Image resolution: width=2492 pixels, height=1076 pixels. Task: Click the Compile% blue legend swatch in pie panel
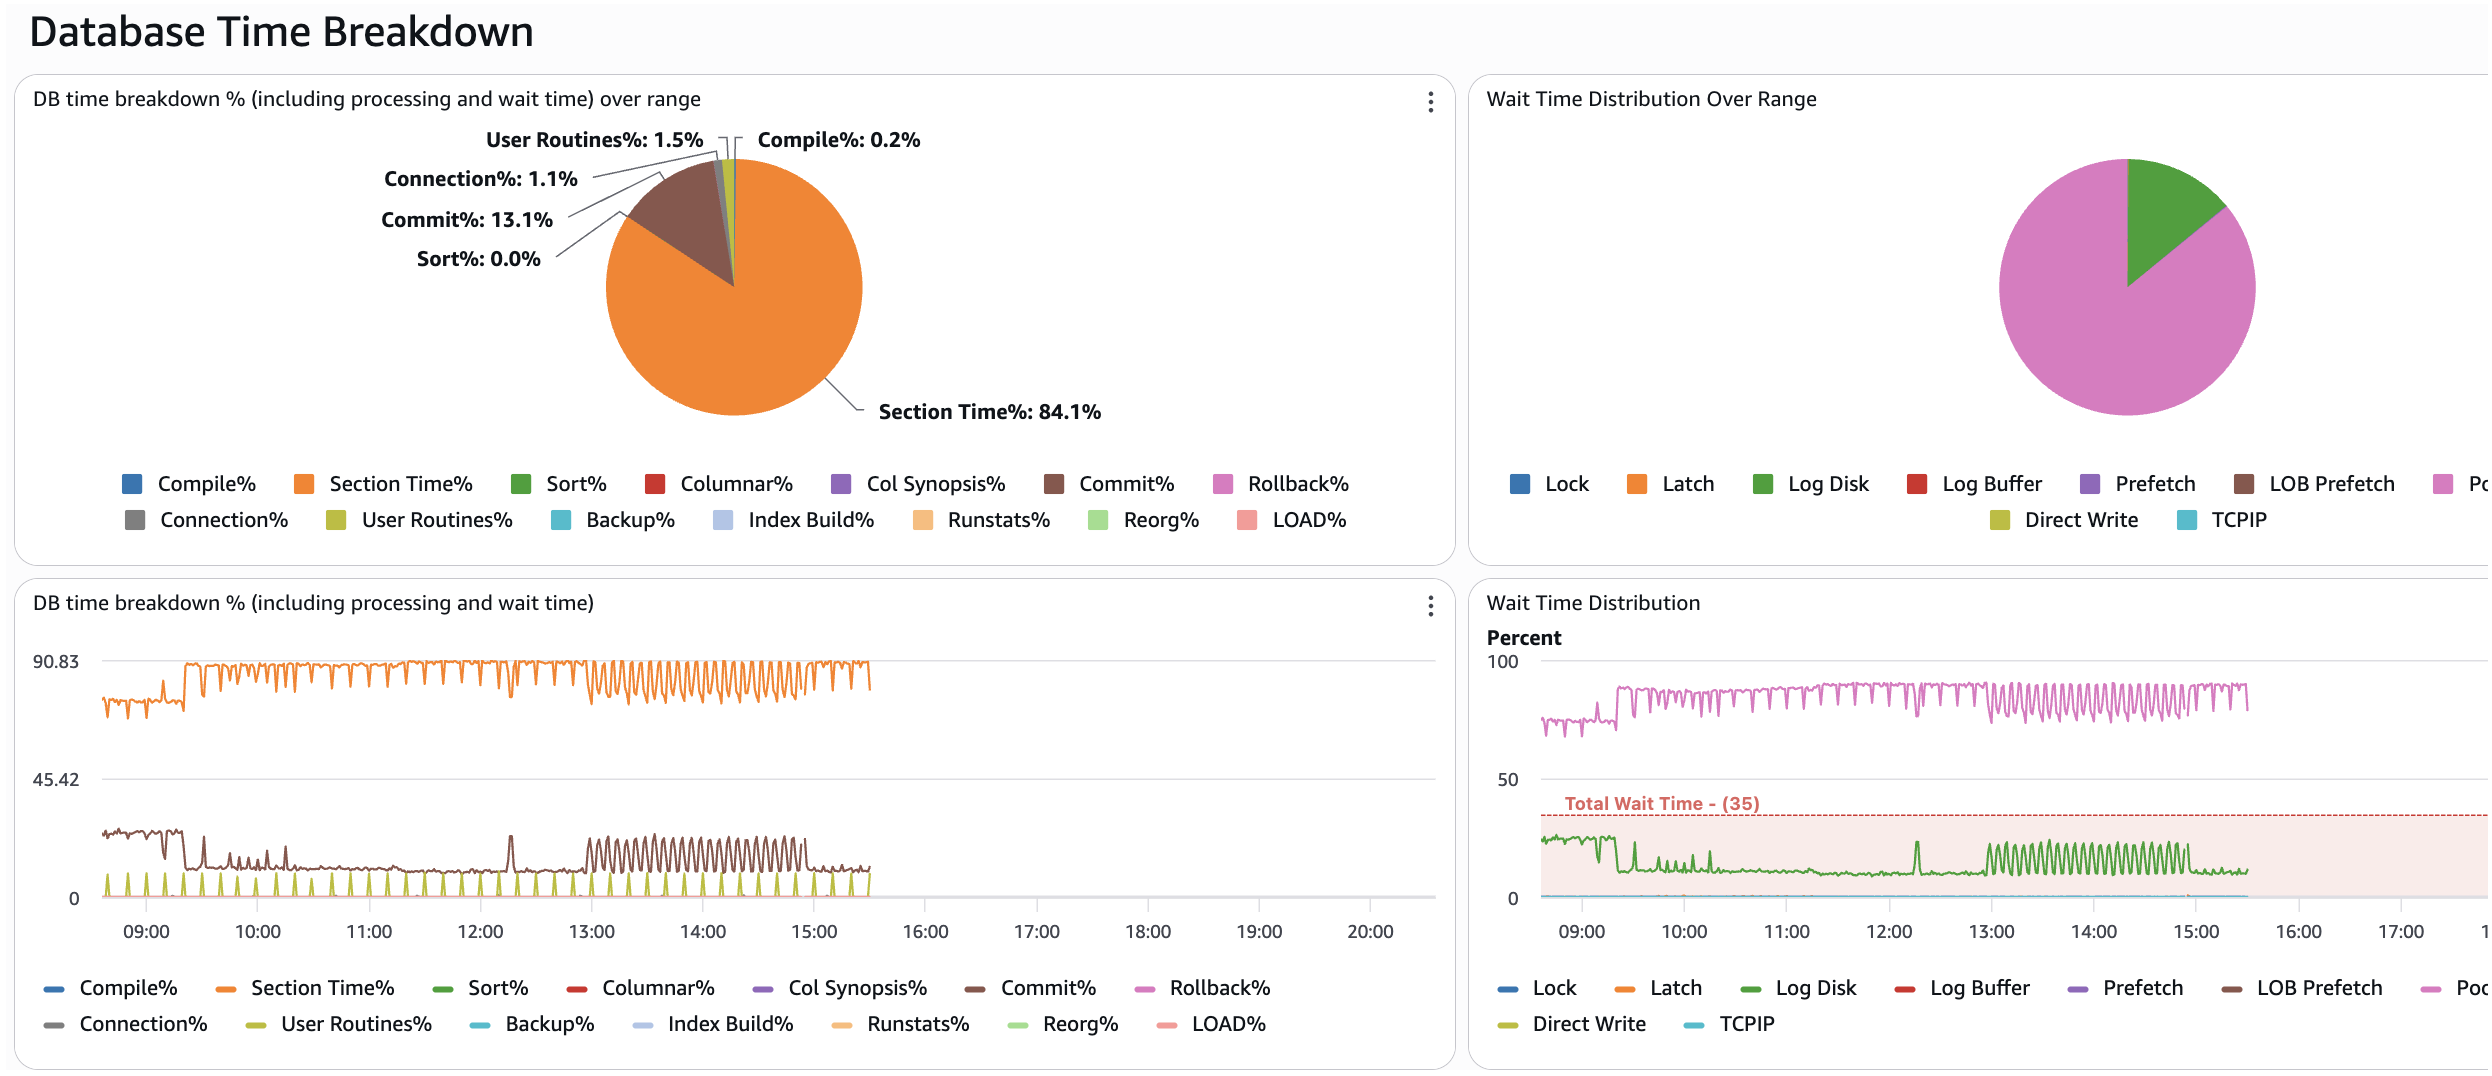click(132, 484)
